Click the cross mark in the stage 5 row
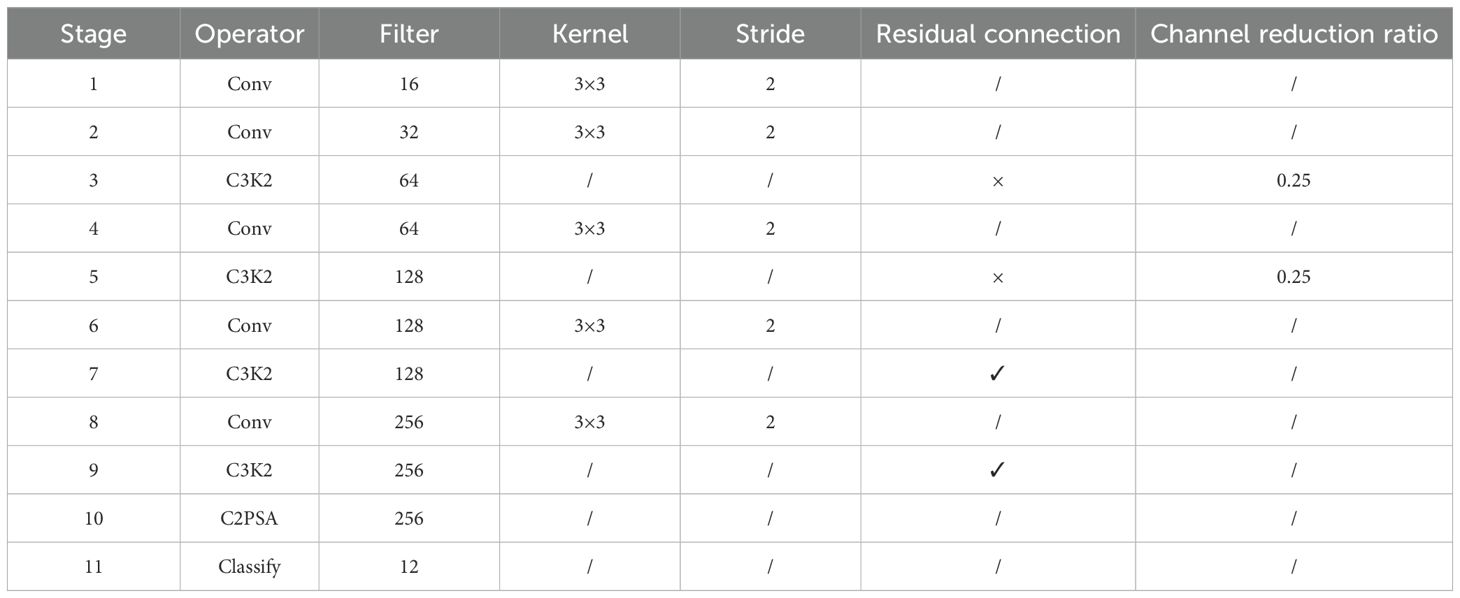The width and height of the screenshot is (1460, 598). 997,277
